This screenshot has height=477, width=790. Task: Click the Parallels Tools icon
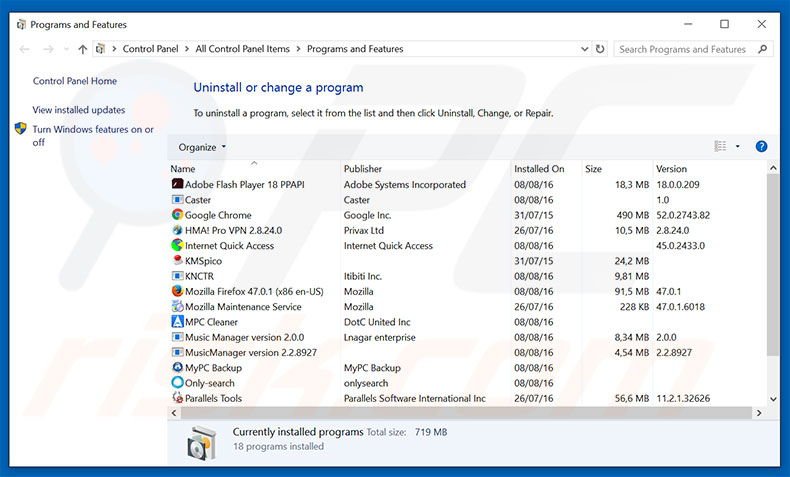177,397
